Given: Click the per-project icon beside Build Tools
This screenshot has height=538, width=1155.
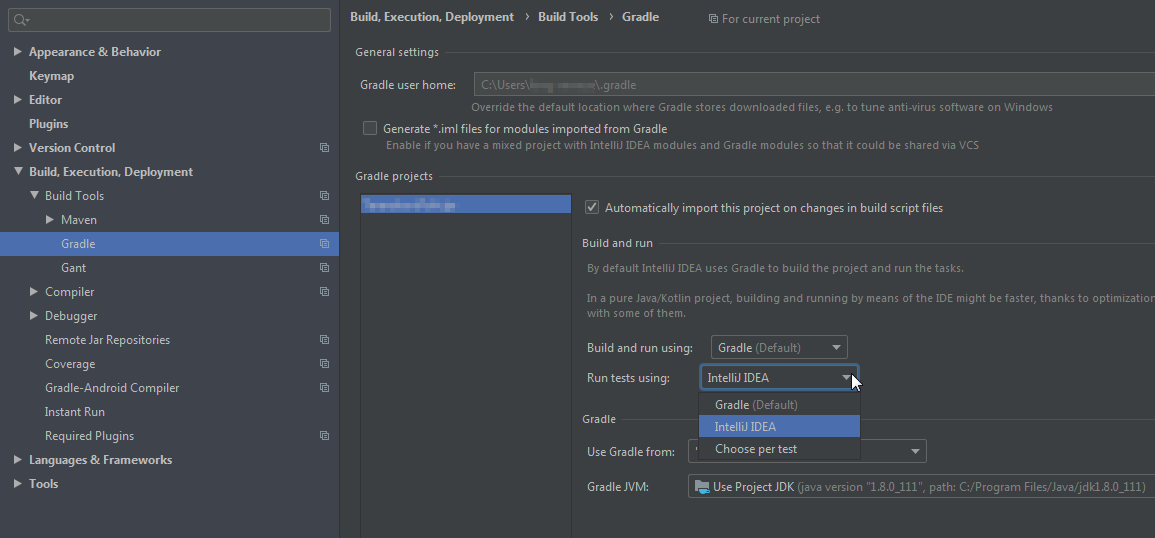Looking at the screenshot, I should pyautogui.click(x=324, y=196).
